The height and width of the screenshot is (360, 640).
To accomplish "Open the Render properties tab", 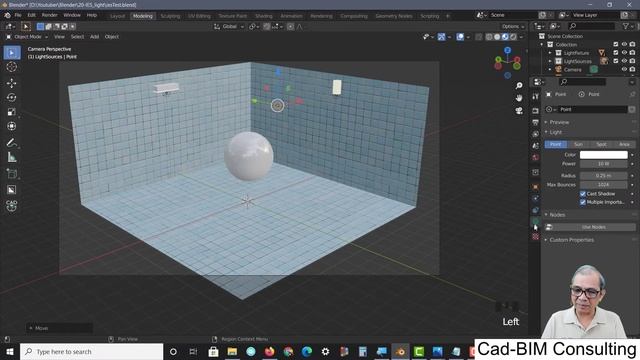I will [536, 111].
